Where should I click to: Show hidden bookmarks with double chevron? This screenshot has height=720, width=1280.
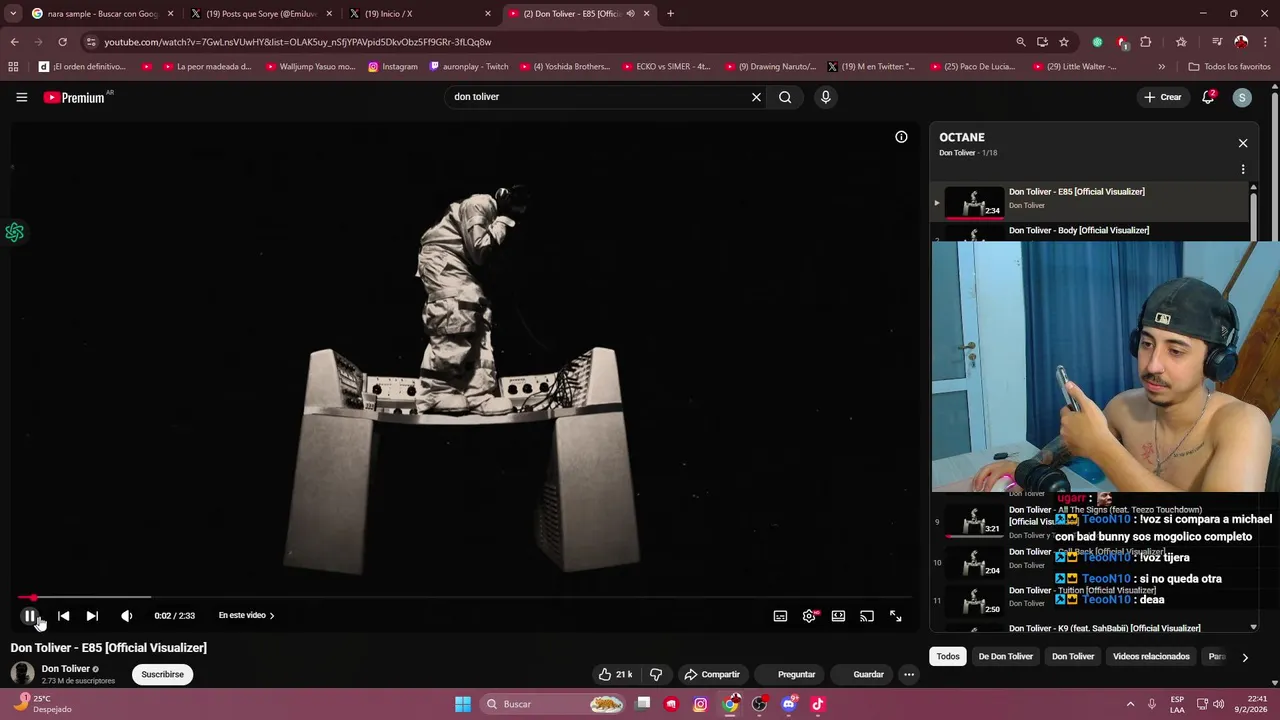point(1161,67)
